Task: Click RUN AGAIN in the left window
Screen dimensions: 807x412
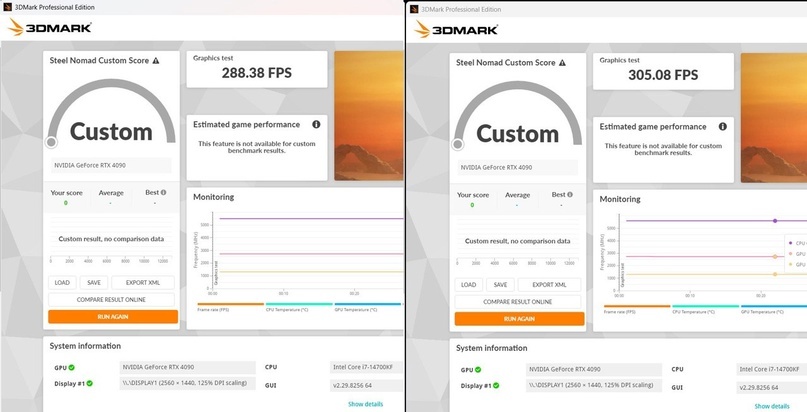Action: coord(113,316)
